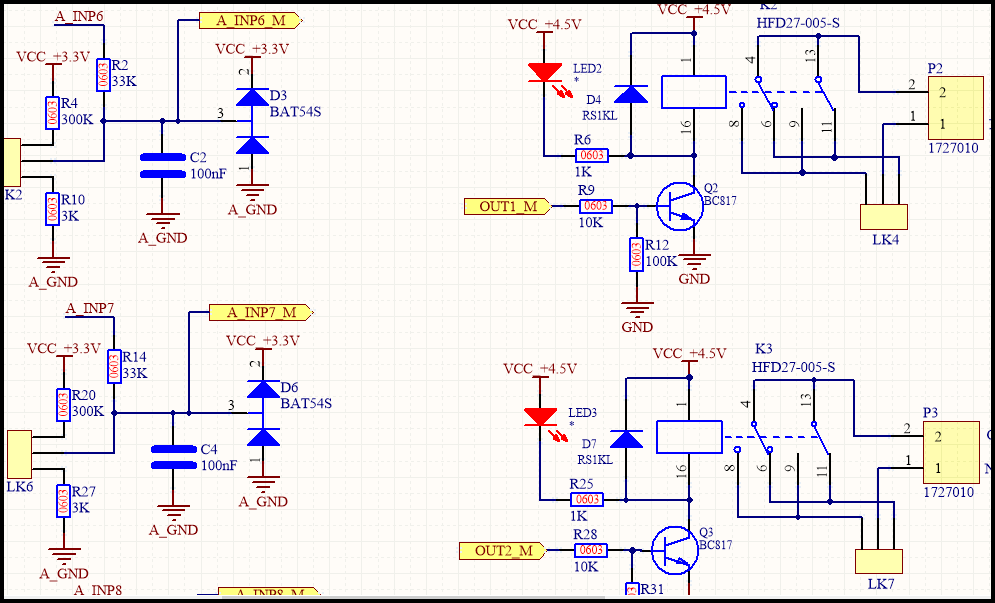Select the C2 100nF capacitor

162,165
